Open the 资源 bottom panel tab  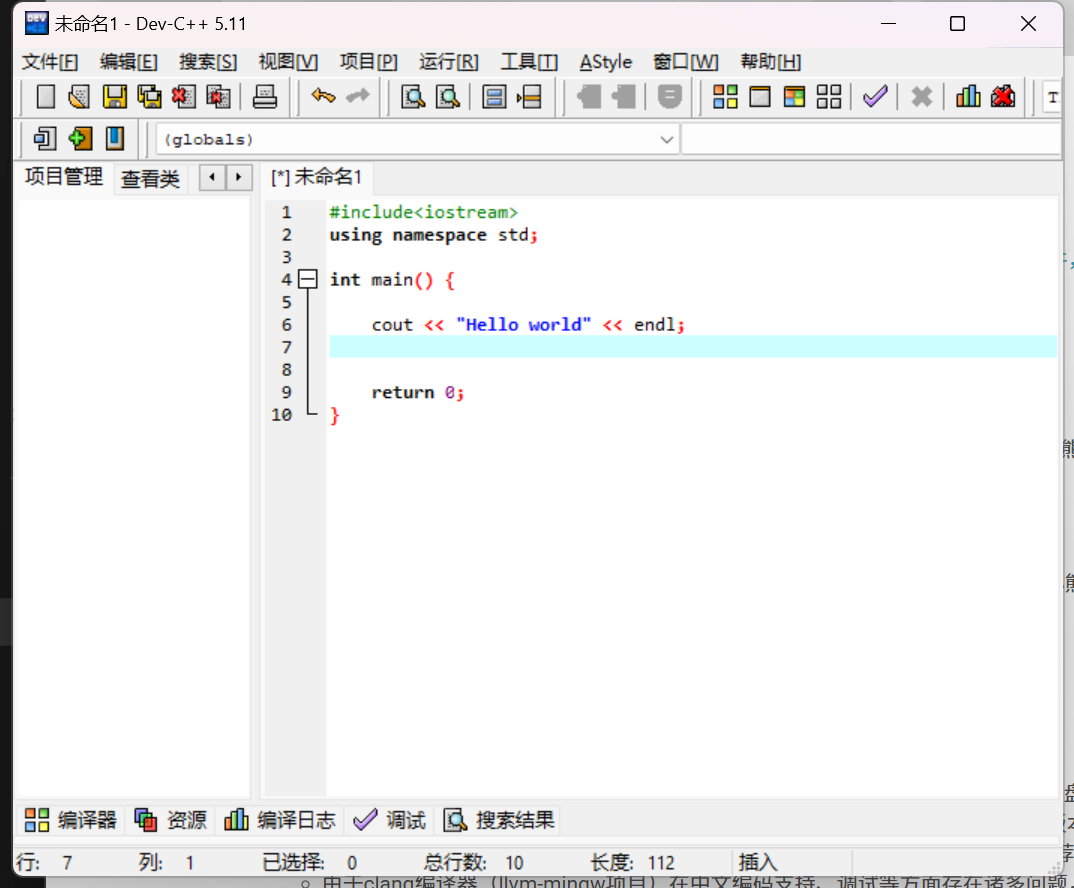[171, 819]
